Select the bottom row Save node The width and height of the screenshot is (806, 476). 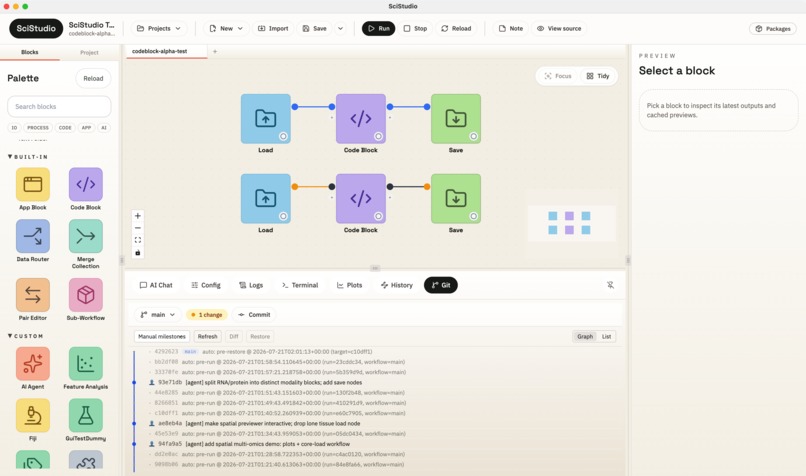point(456,198)
